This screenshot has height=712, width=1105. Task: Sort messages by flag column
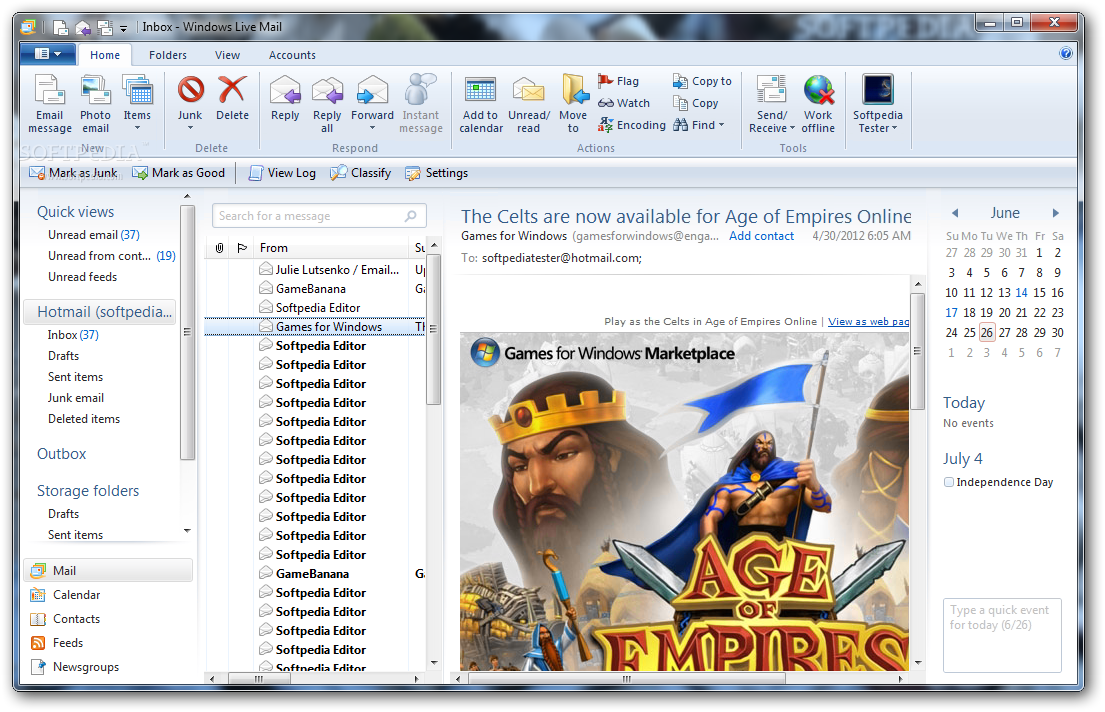pos(242,248)
